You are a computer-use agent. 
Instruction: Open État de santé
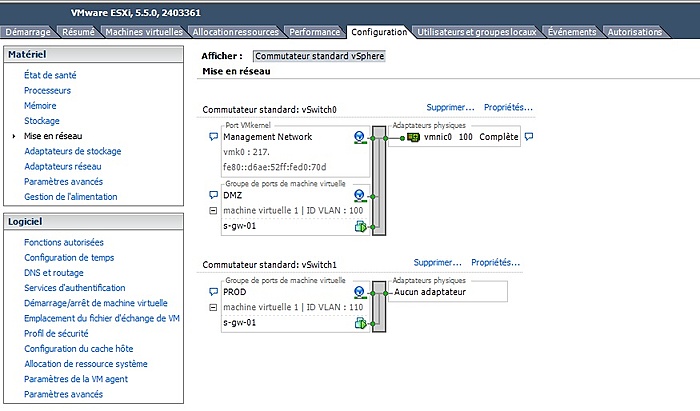pyautogui.click(x=50, y=75)
